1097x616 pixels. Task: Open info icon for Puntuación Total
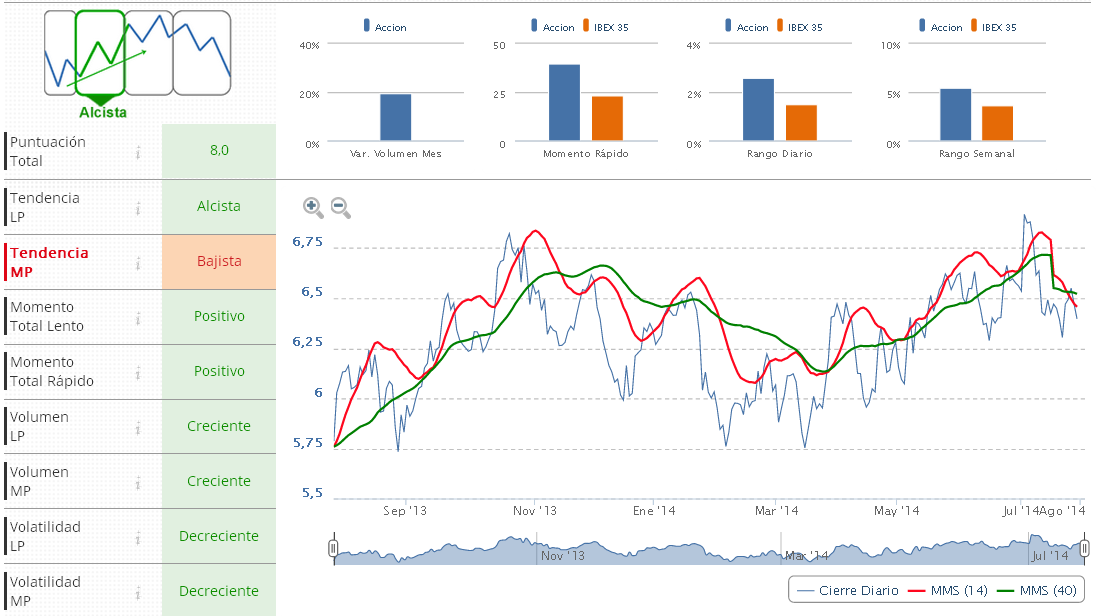click(138, 151)
